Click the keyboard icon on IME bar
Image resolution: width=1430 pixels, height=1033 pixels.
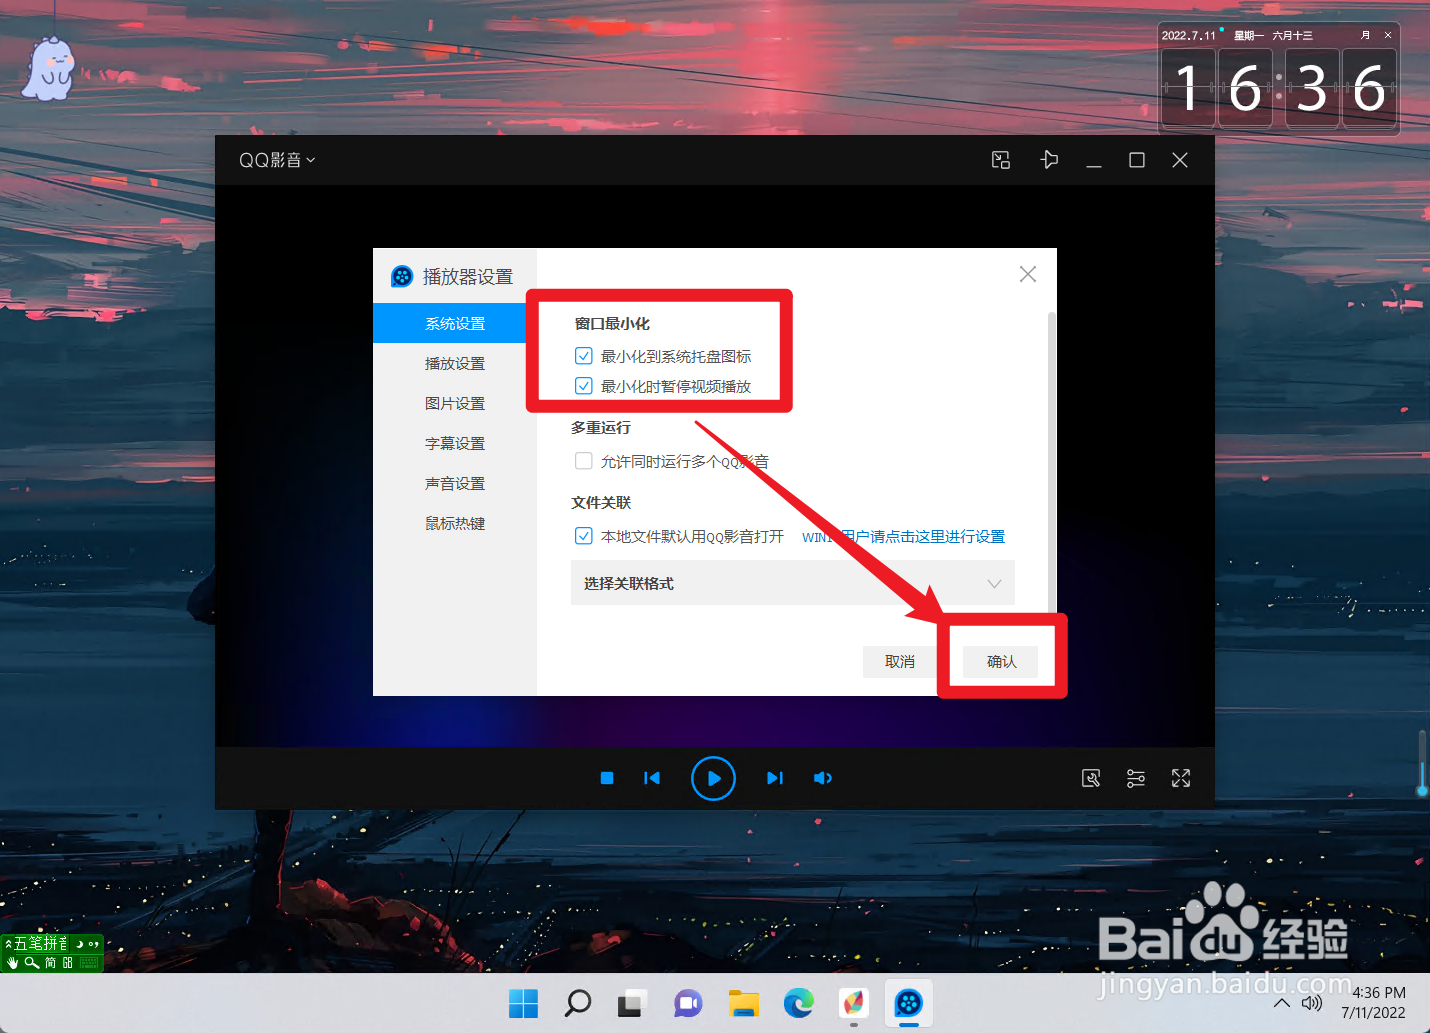[89, 963]
